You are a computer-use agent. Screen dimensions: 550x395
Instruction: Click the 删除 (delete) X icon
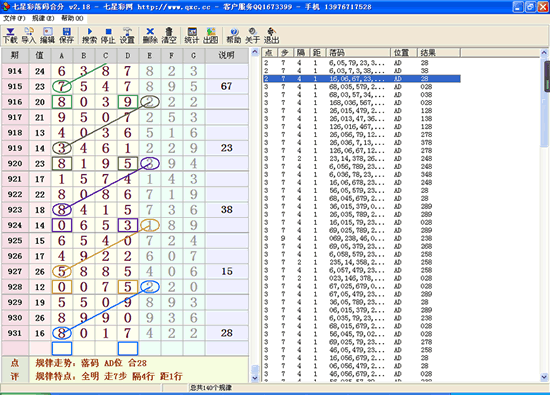pos(150,35)
